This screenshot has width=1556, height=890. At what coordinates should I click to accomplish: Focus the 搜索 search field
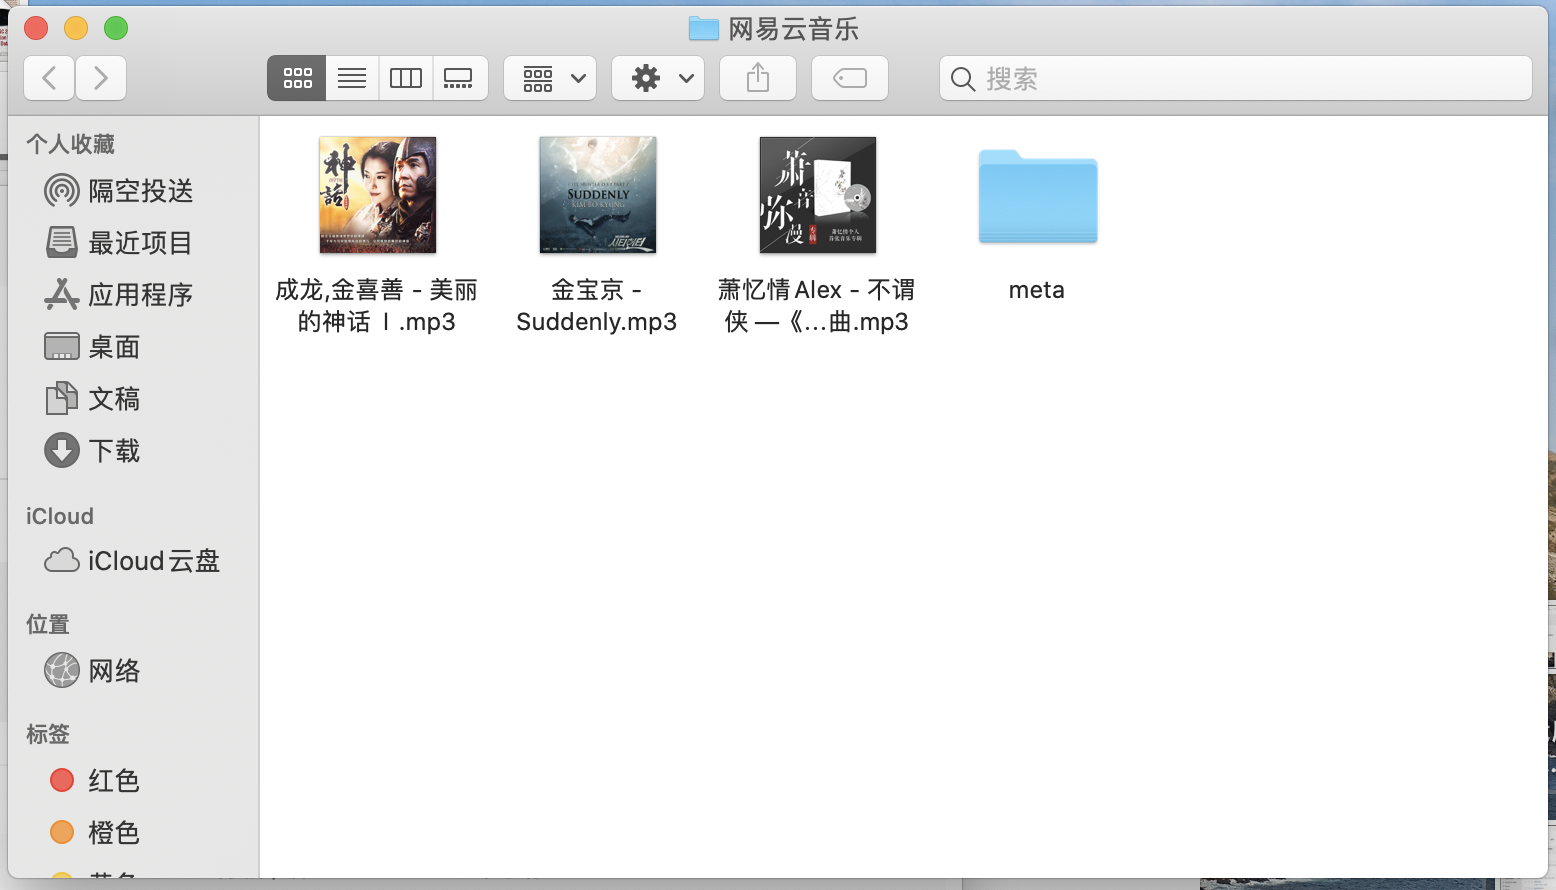click(1236, 78)
